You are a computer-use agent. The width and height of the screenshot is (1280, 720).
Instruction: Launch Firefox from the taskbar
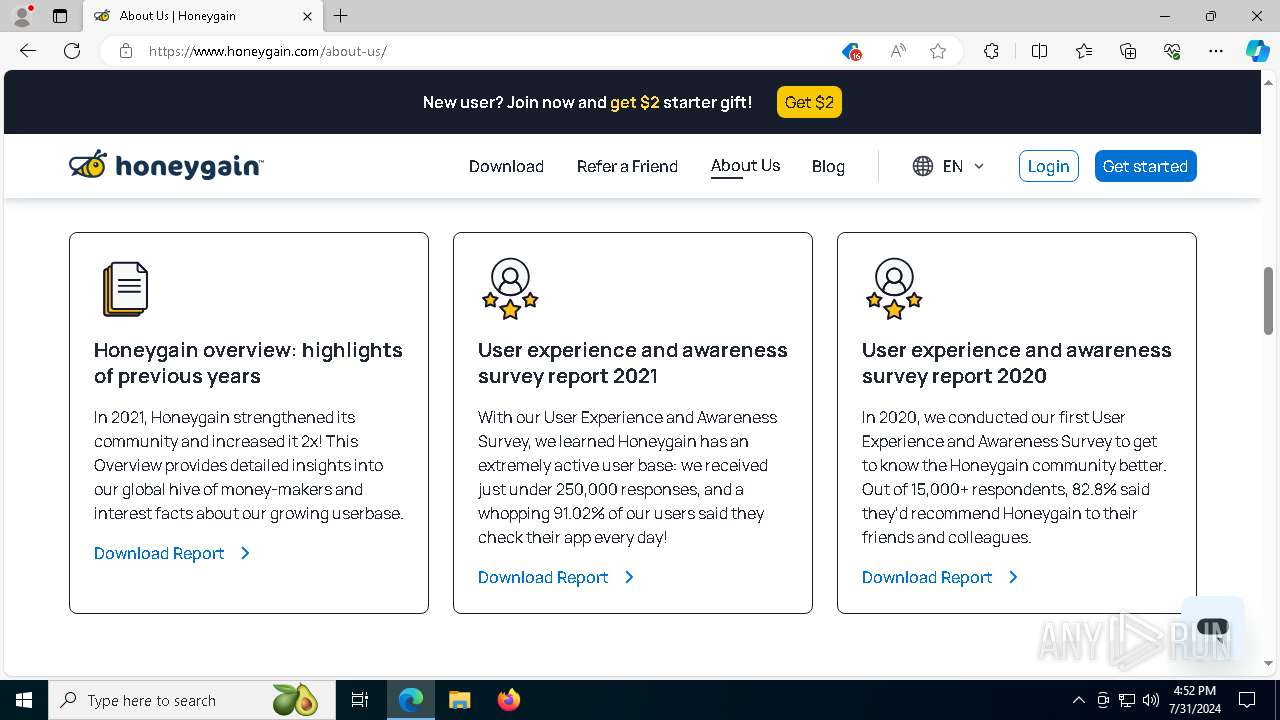[509, 700]
